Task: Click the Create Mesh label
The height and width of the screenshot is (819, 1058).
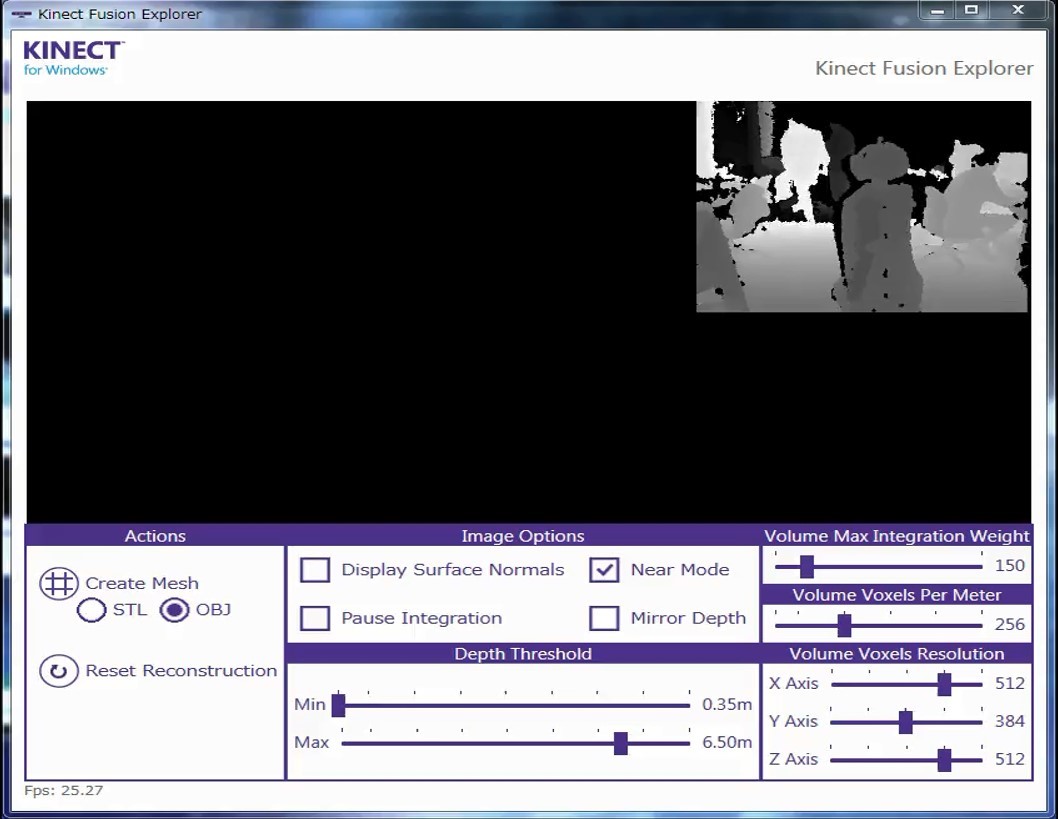Action: pos(142,583)
